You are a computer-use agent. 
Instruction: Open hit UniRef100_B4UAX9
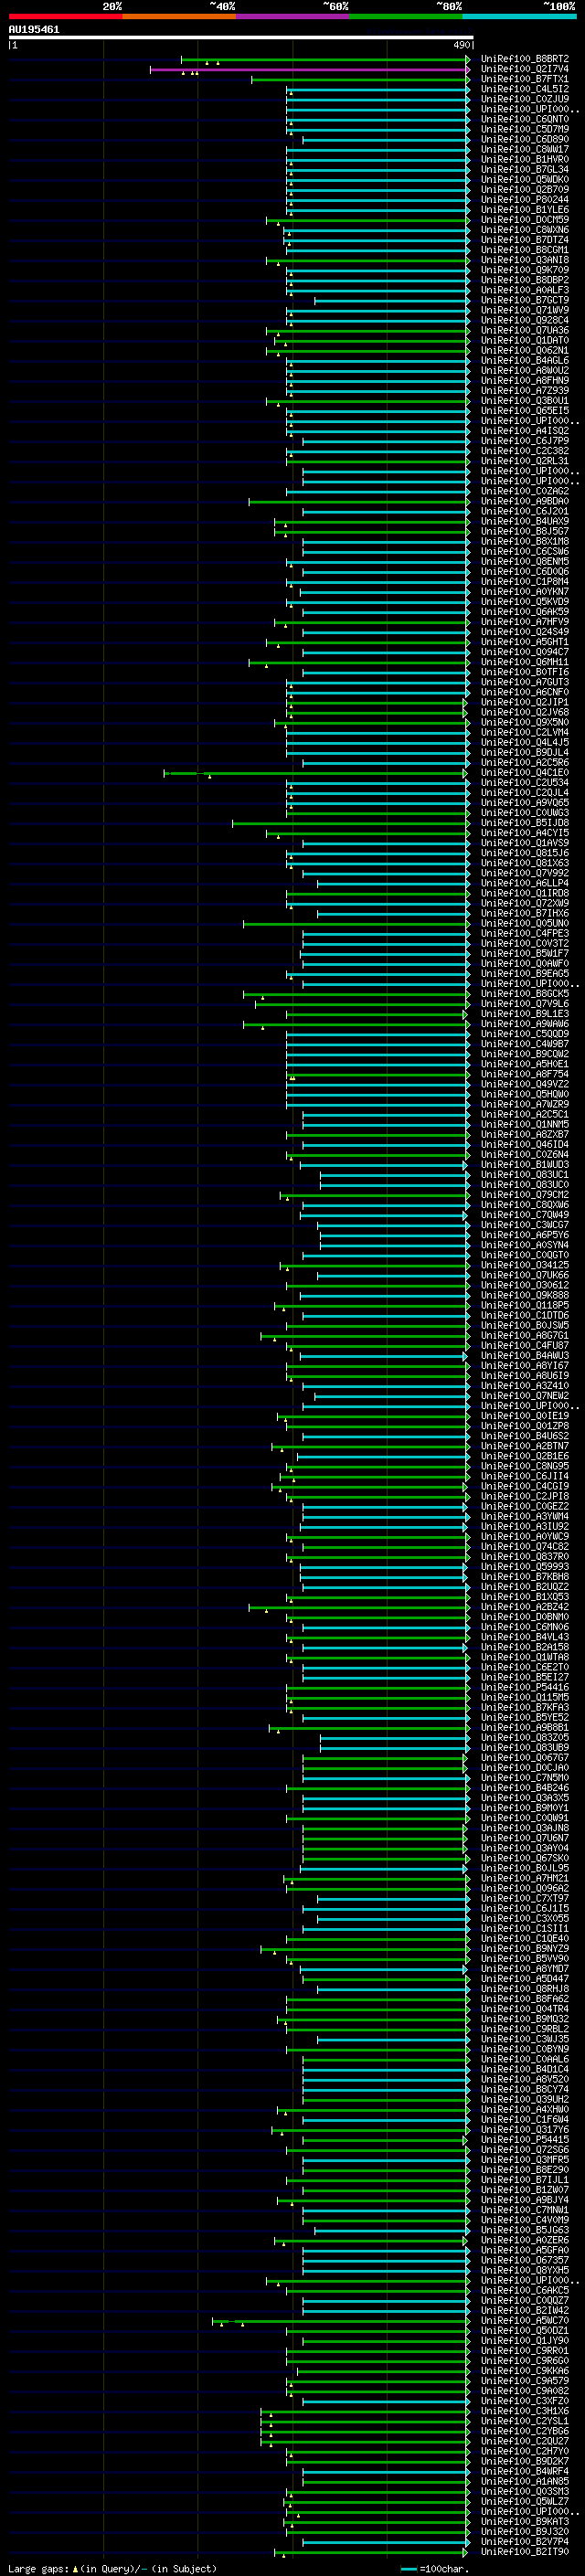point(524,521)
